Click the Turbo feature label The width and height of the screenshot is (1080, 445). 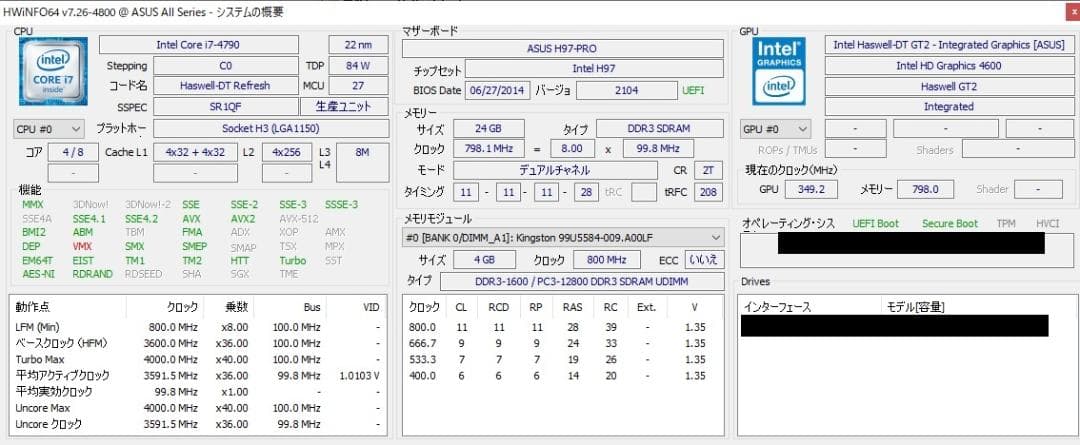click(293, 260)
